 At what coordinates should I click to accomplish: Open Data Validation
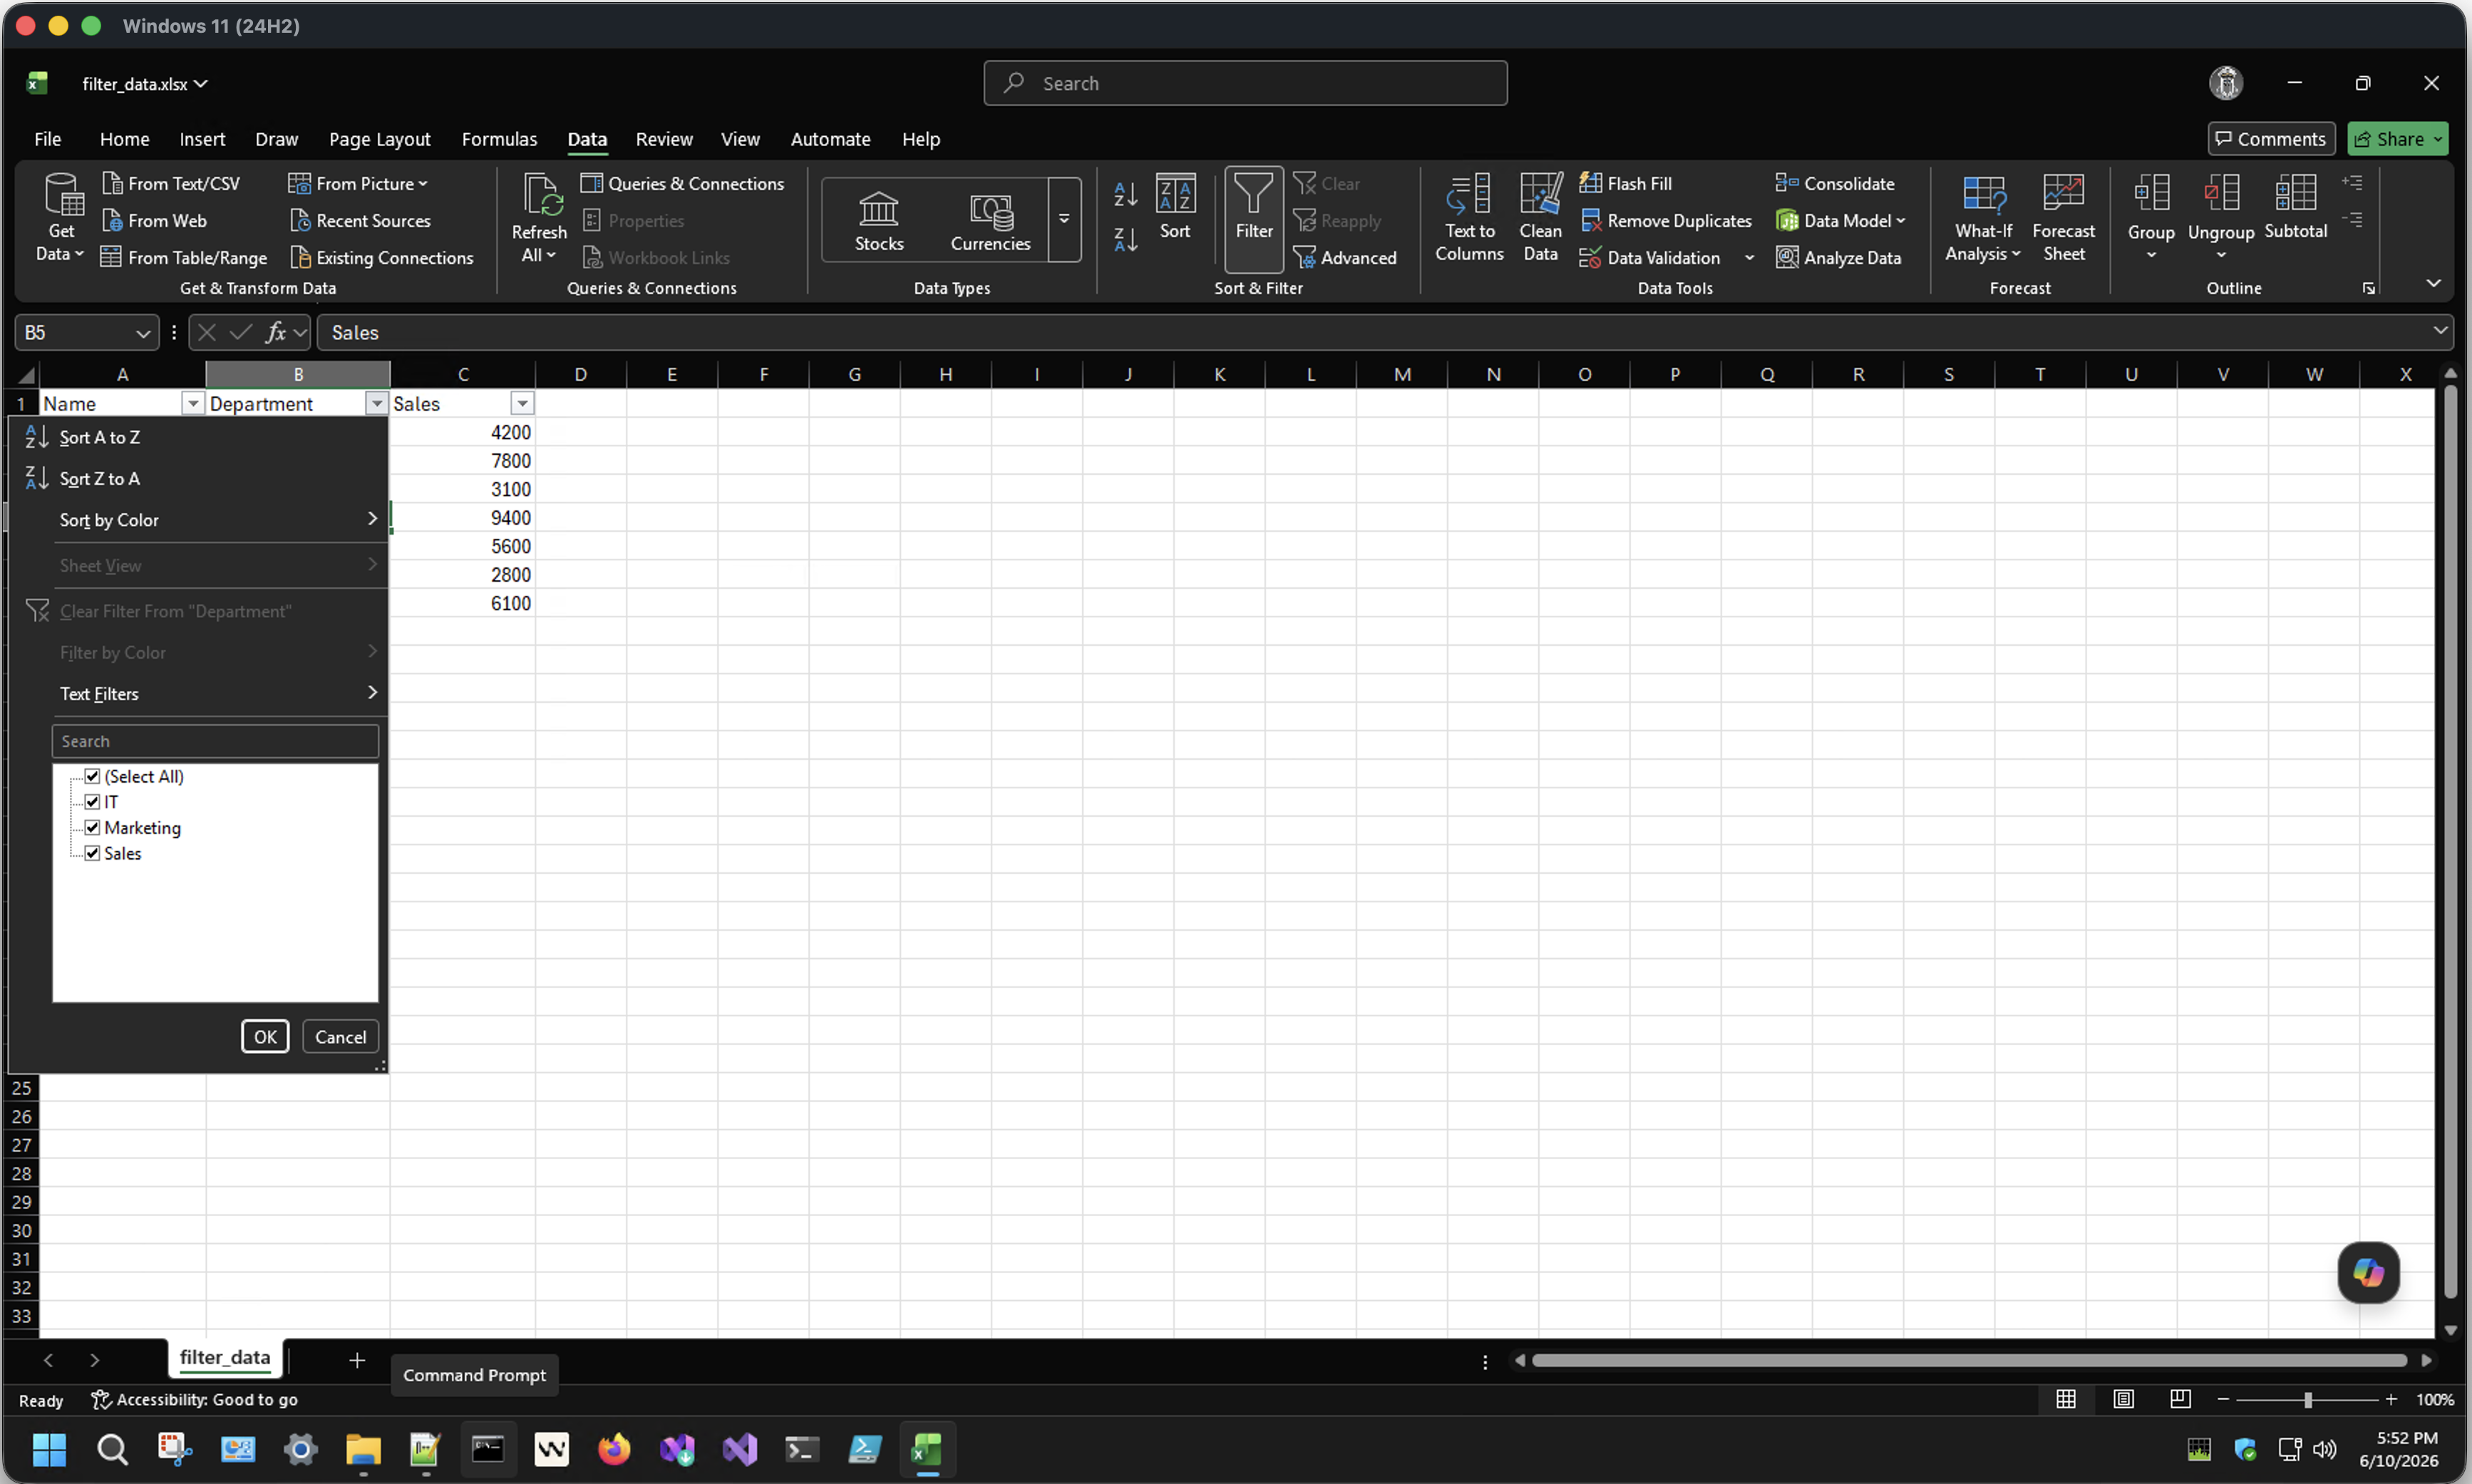(1651, 257)
